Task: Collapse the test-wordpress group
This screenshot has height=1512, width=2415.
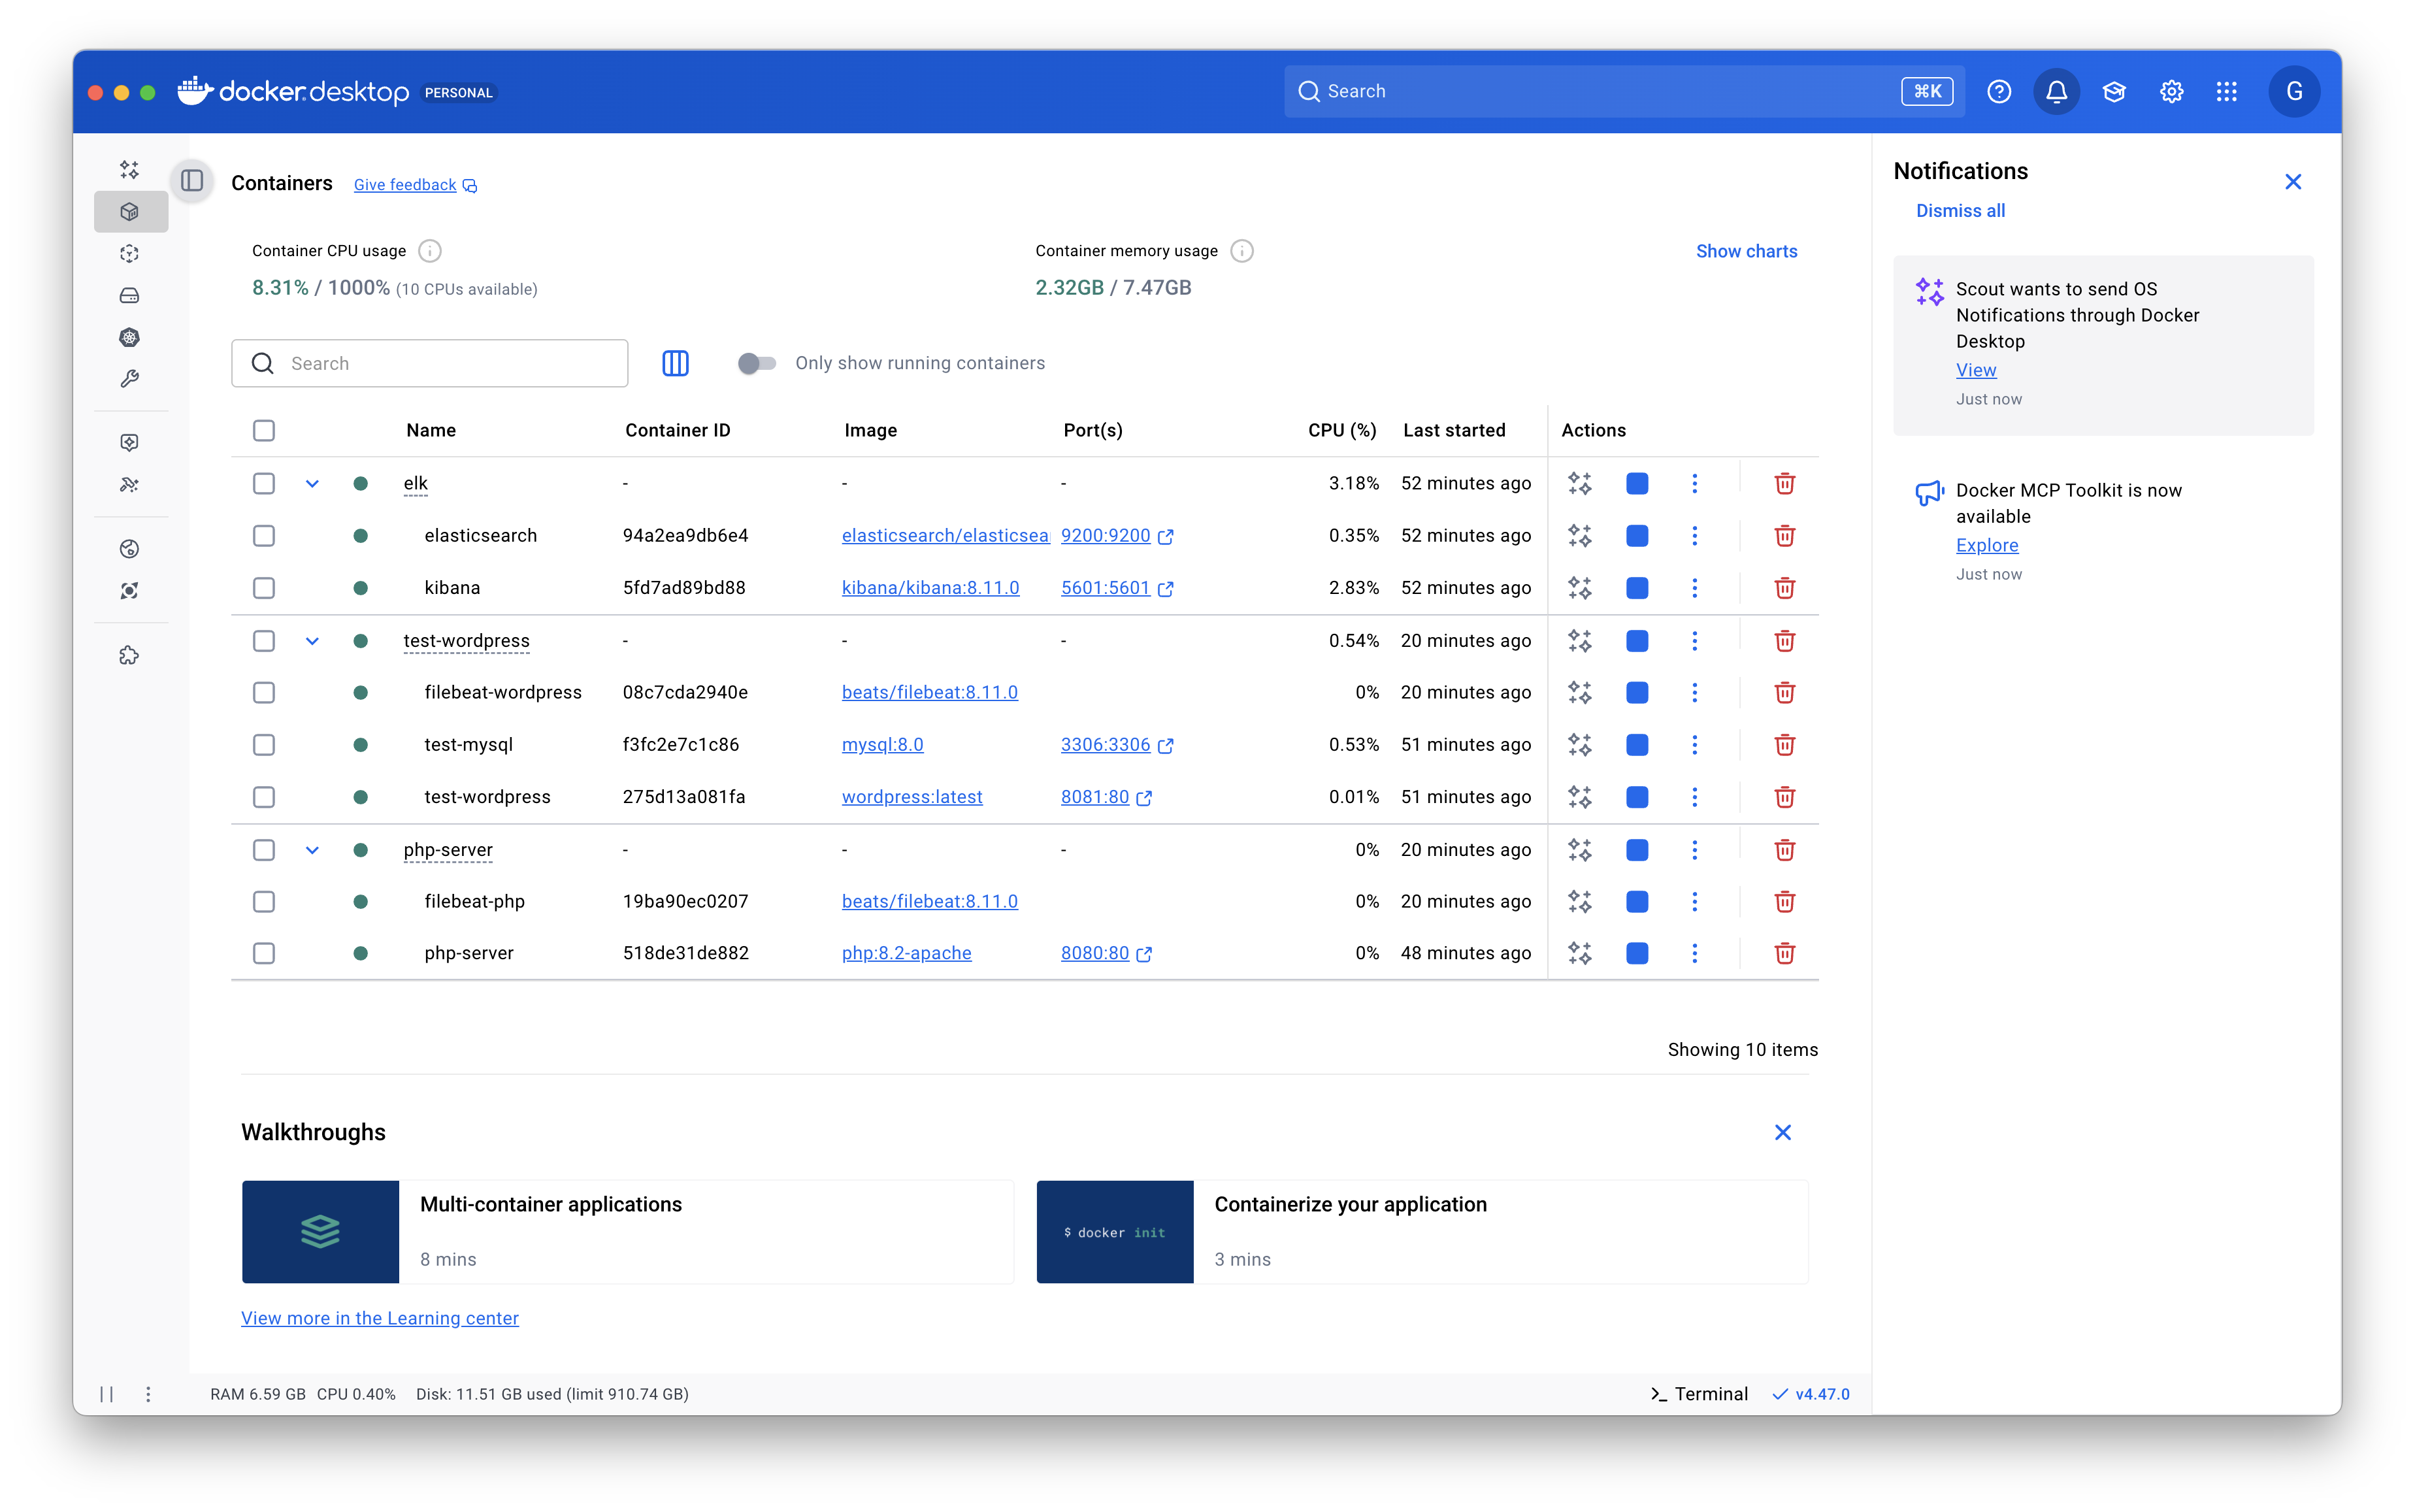Action: coord(312,641)
